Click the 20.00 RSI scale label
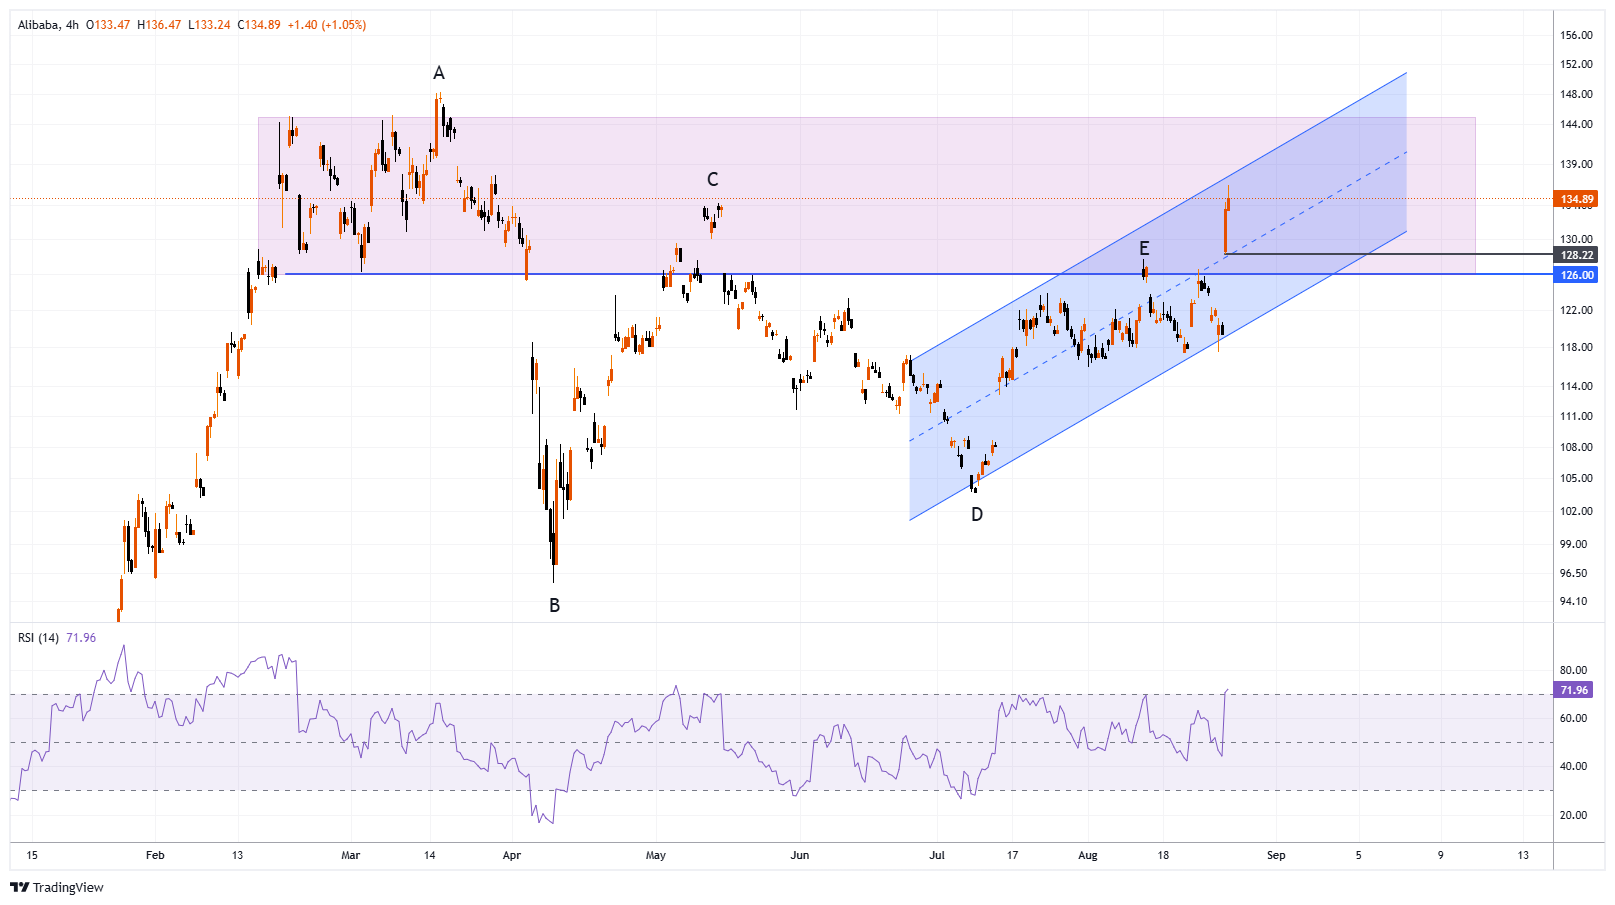 [1574, 815]
